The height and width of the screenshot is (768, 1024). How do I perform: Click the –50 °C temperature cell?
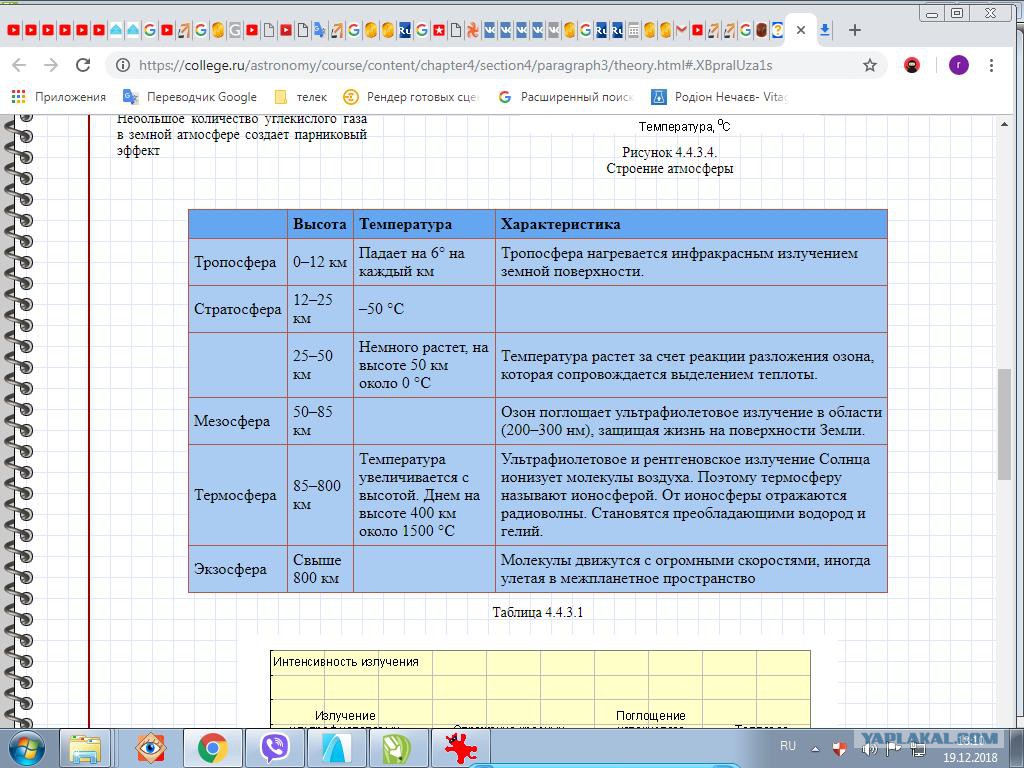coord(424,309)
